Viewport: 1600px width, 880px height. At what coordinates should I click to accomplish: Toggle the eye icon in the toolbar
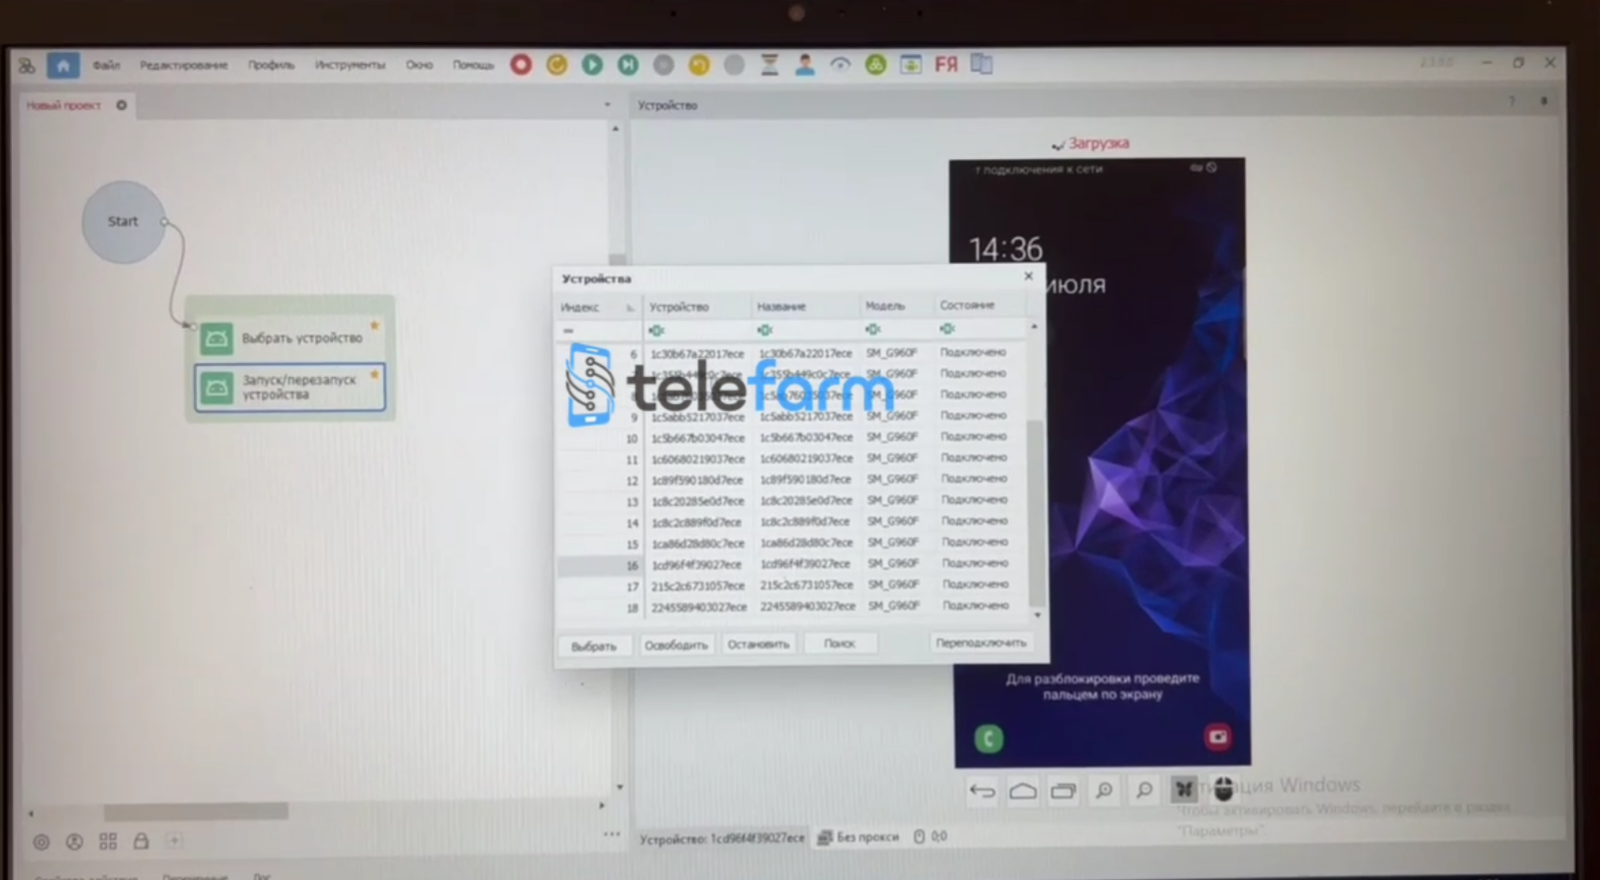[840, 65]
